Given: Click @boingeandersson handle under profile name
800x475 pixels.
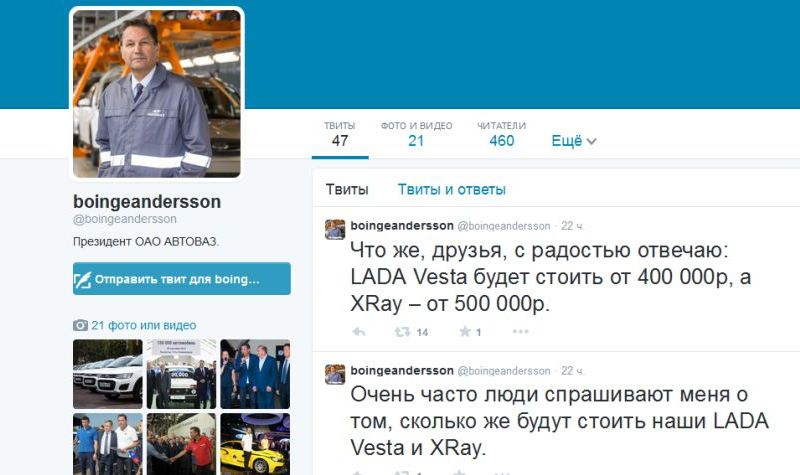Looking at the screenshot, I should click(124, 219).
